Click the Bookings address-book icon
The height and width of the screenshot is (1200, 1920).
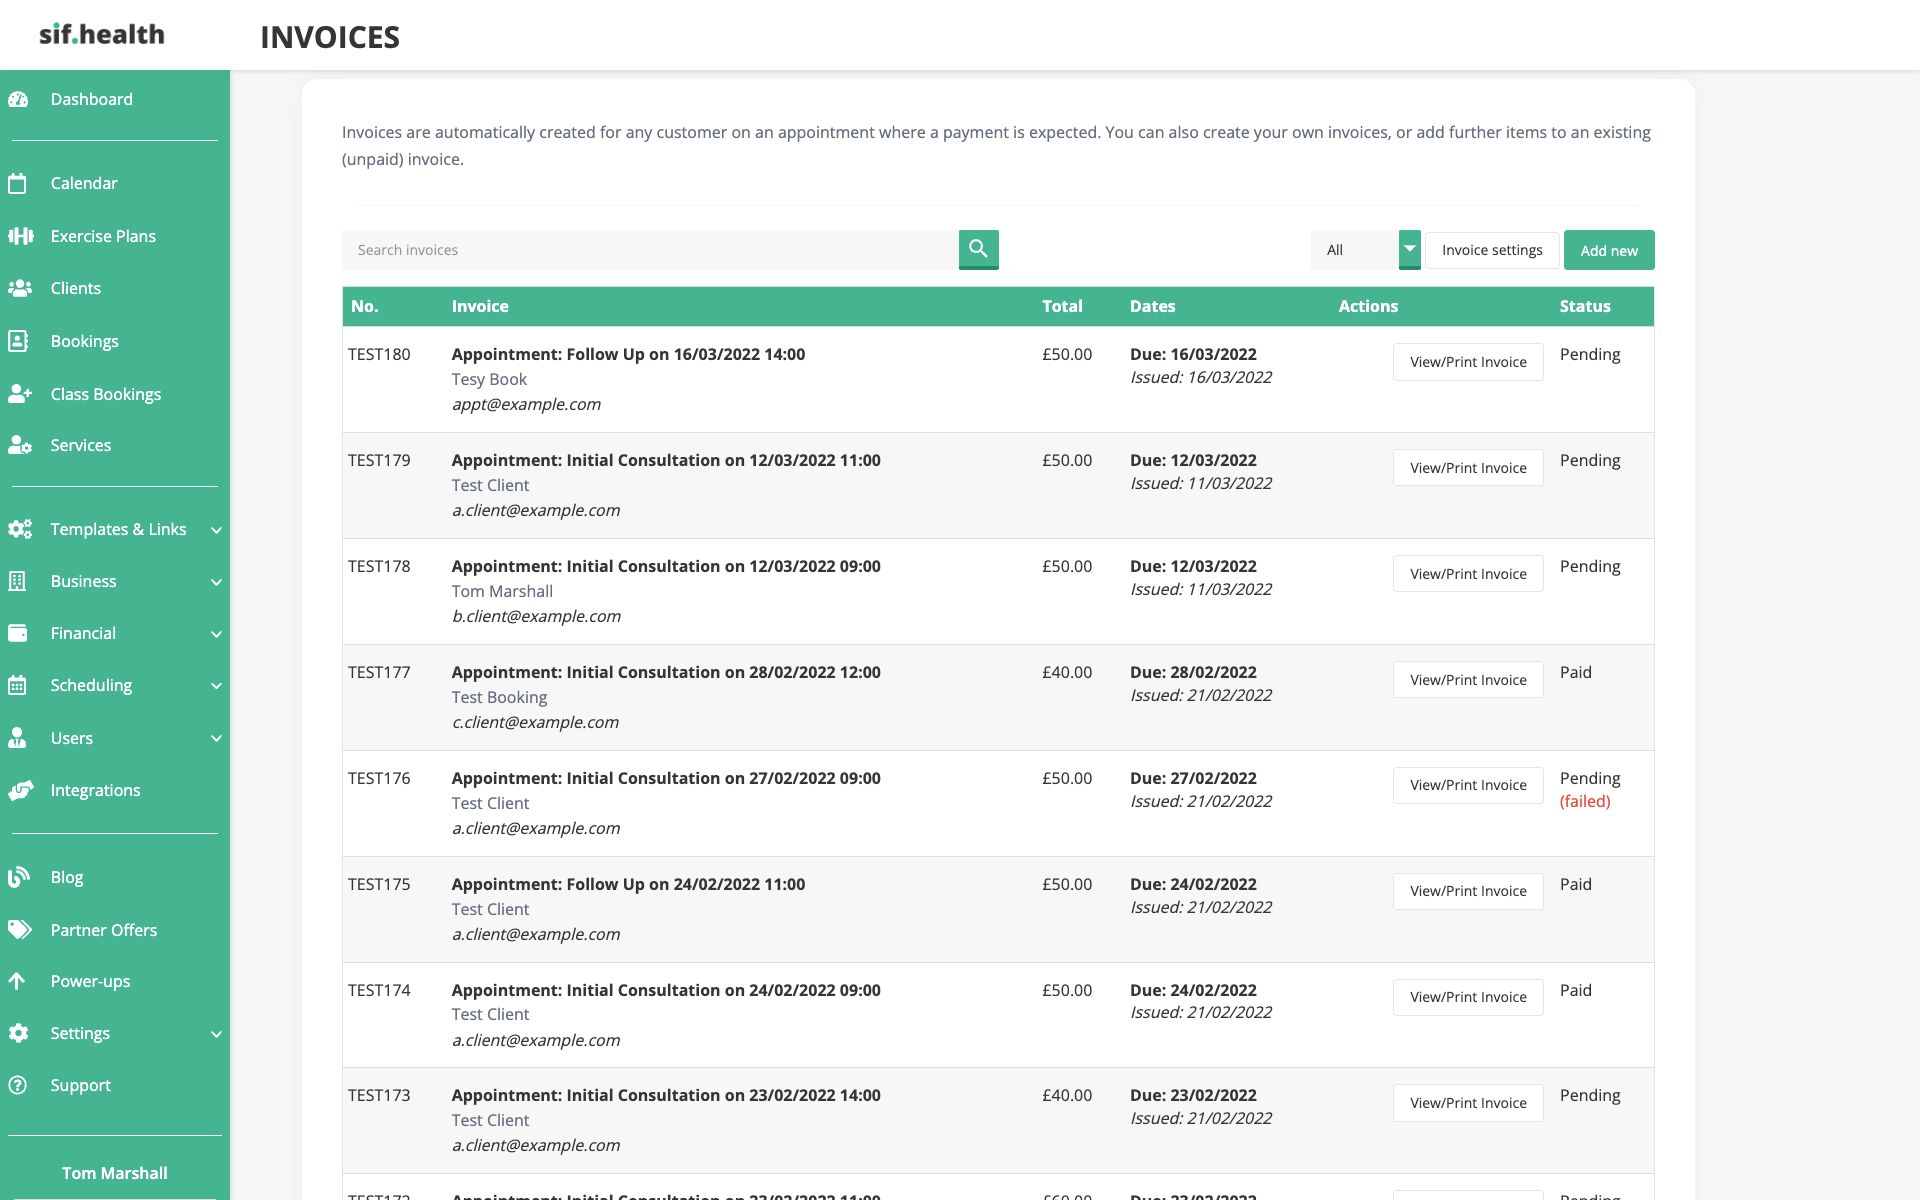click(x=17, y=341)
